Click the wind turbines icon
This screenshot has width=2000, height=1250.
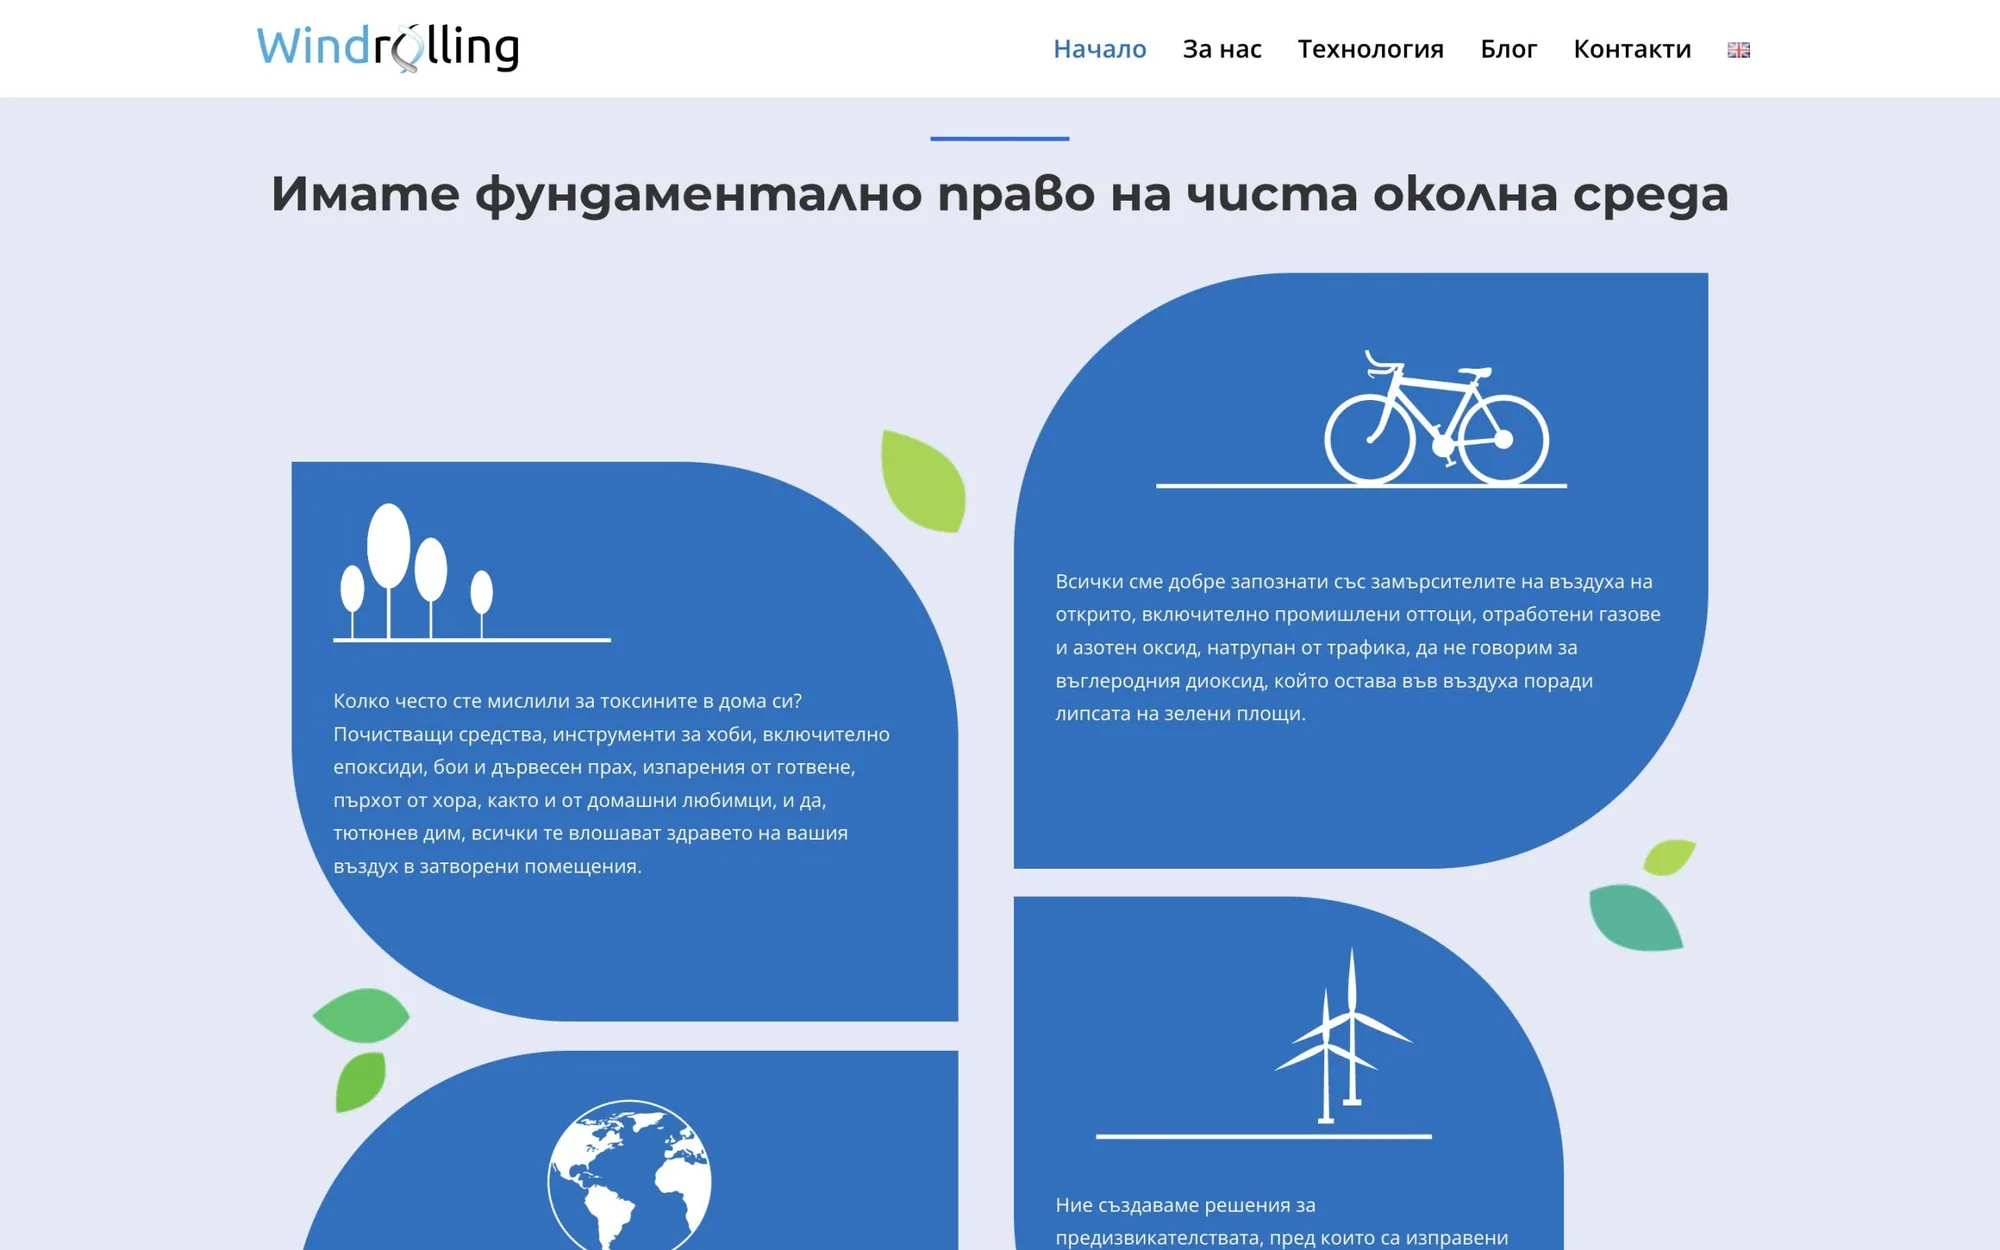point(1264,1042)
